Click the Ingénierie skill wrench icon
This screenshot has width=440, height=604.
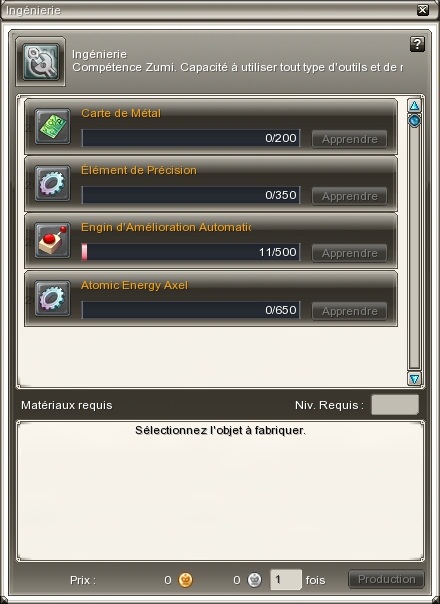41,62
